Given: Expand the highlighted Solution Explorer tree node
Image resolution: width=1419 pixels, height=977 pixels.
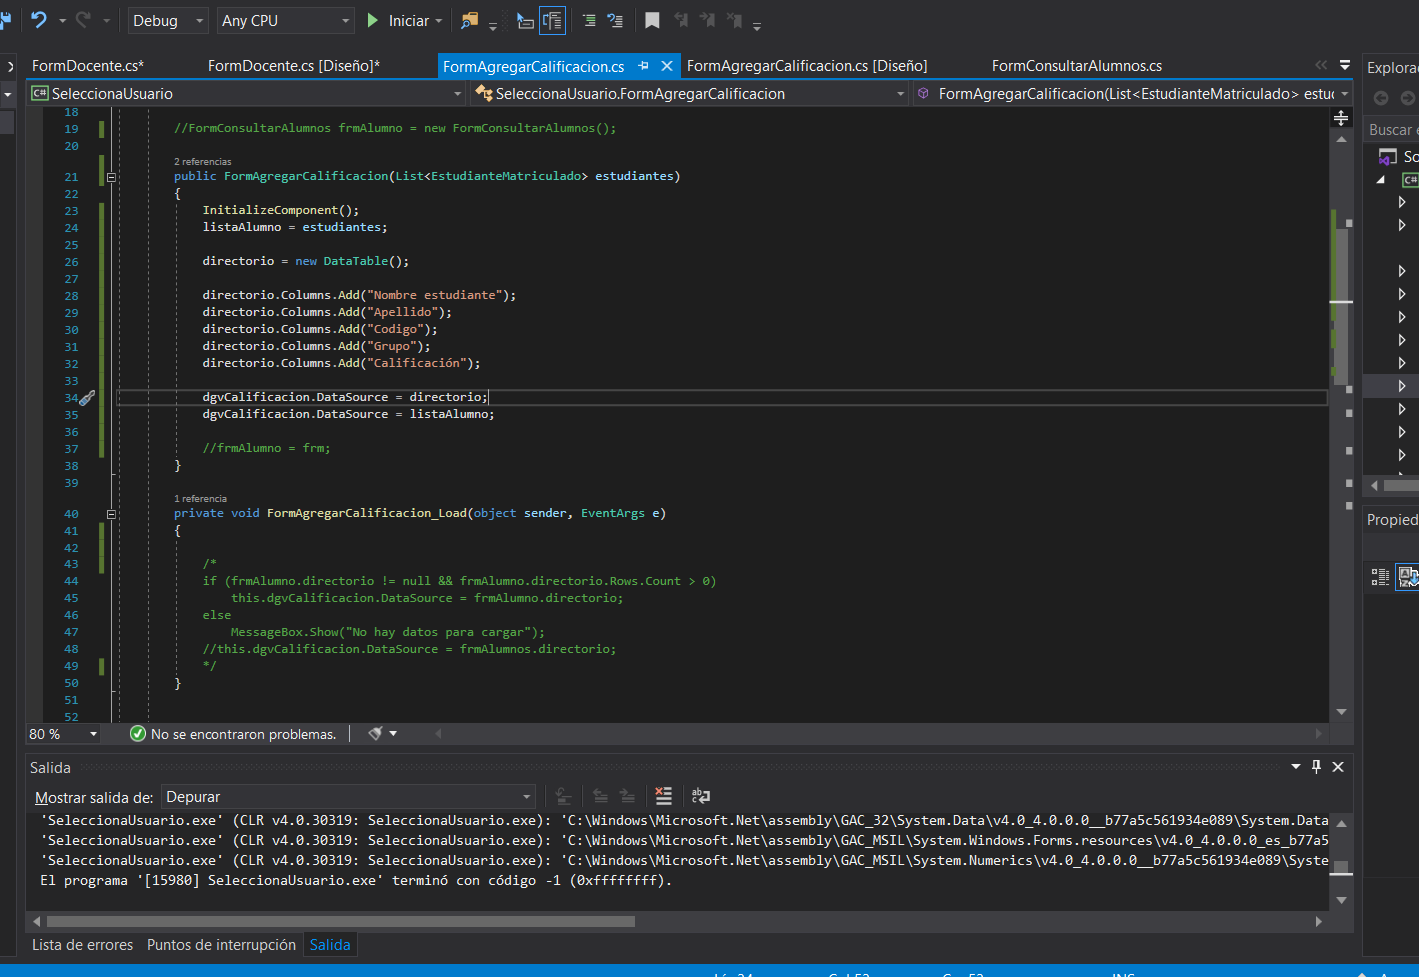Looking at the screenshot, I should click(x=1402, y=386).
